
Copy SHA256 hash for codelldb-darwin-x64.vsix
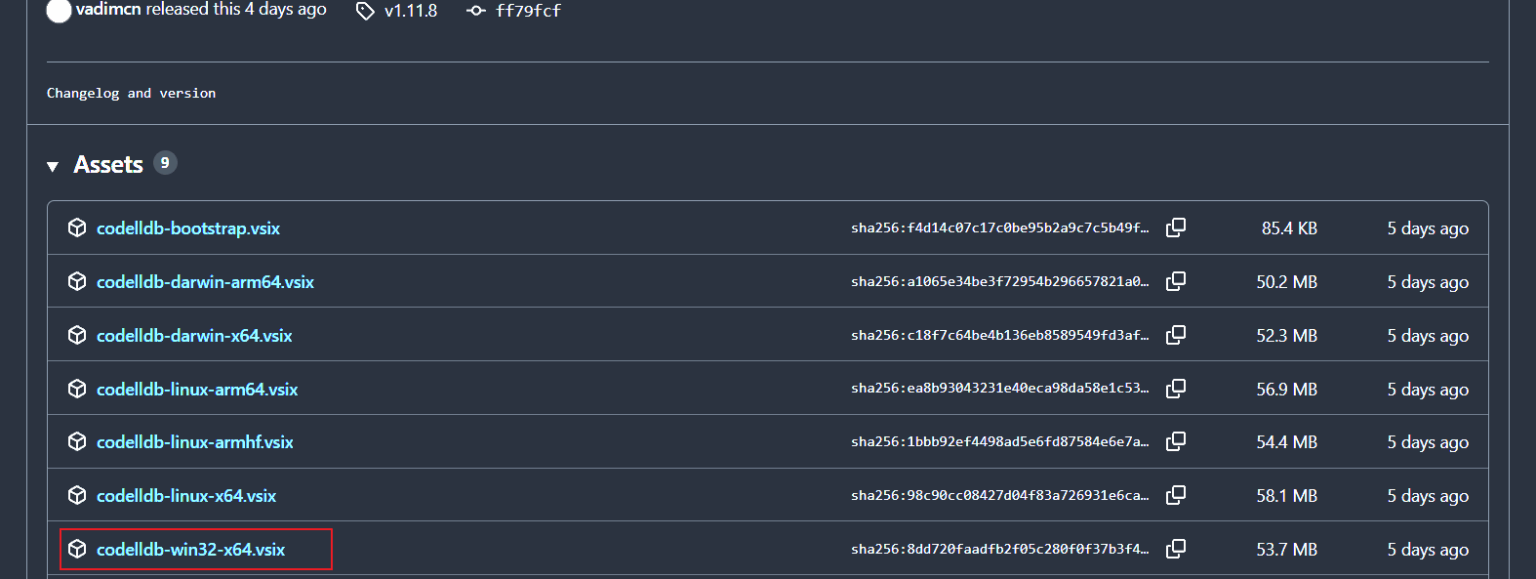tap(1176, 335)
